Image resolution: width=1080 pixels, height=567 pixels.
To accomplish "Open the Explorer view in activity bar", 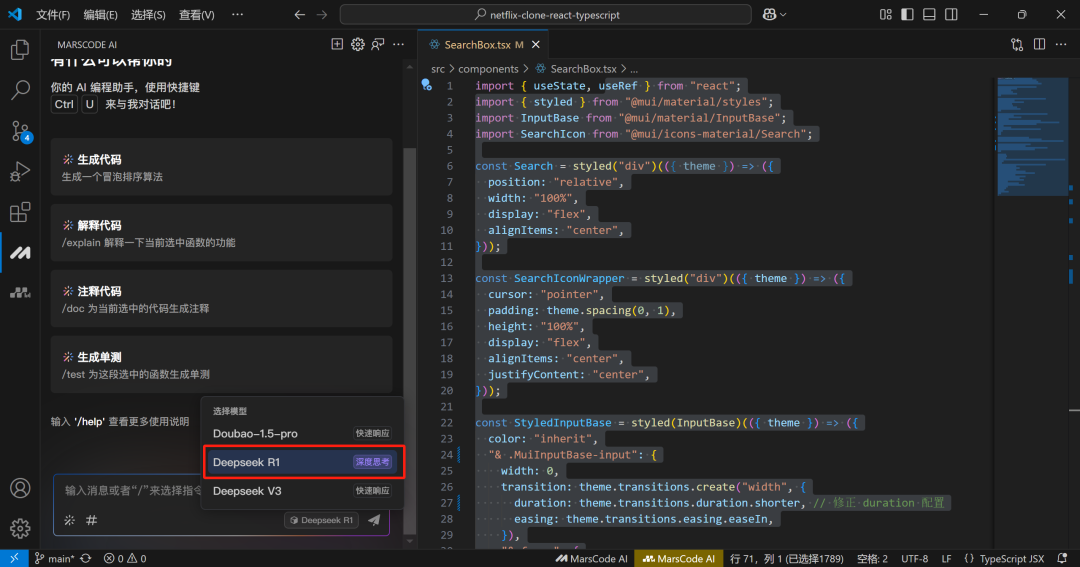I will point(19,50).
